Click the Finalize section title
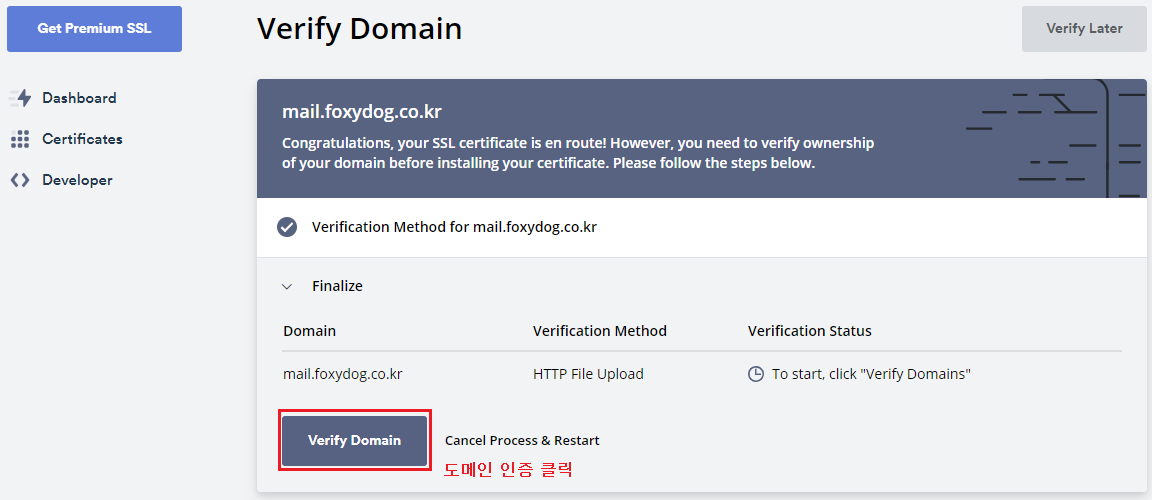Image resolution: width=1152 pixels, height=500 pixels. point(337,286)
